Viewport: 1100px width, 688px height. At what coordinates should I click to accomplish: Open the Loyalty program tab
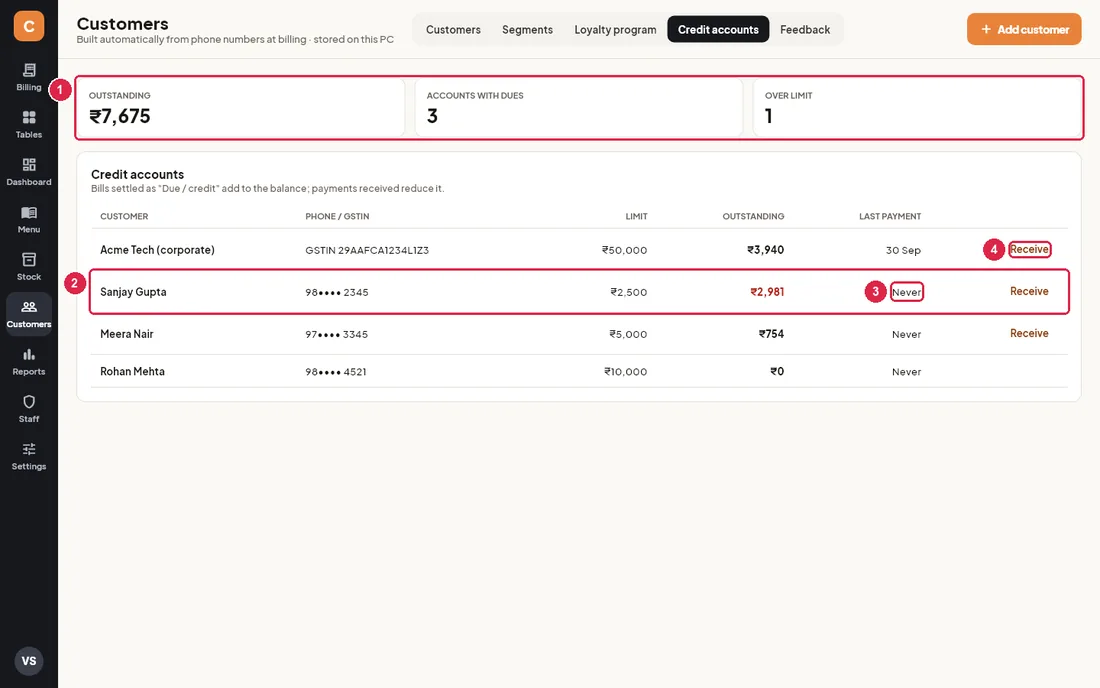pyautogui.click(x=615, y=29)
